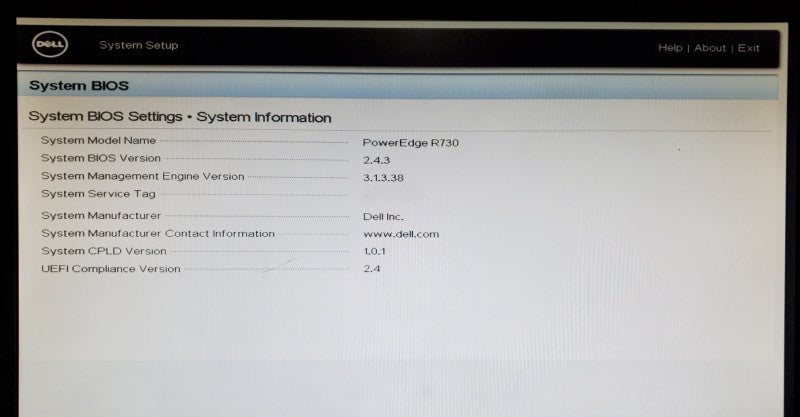Select the System CPLD Version label
Image resolution: width=800 pixels, height=417 pixels.
104,251
